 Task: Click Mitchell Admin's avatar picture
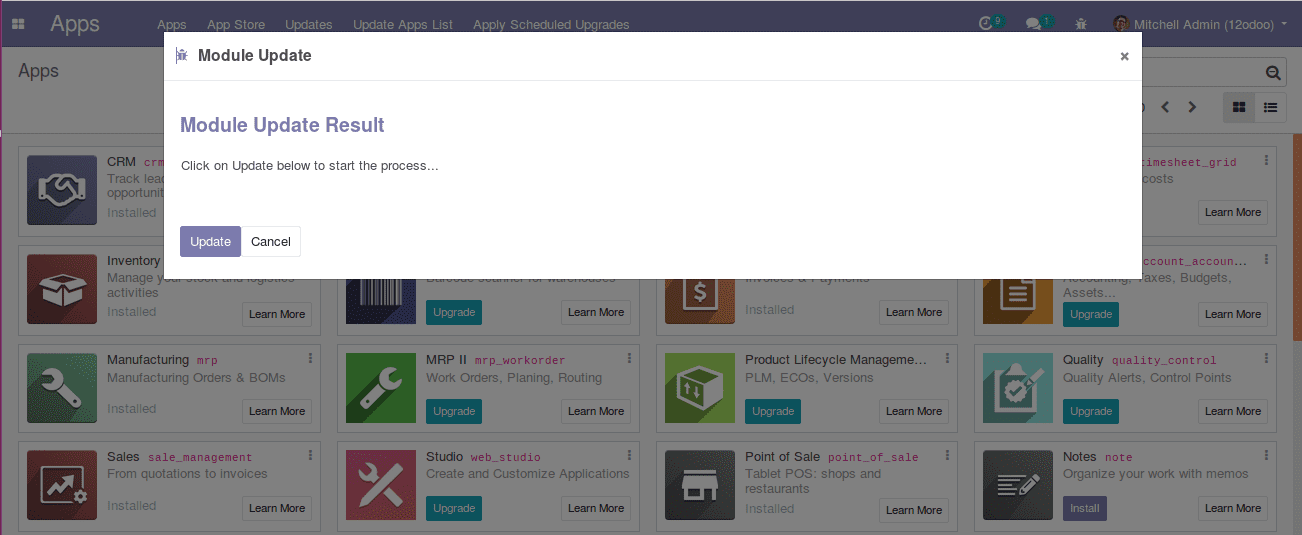coord(1121,24)
